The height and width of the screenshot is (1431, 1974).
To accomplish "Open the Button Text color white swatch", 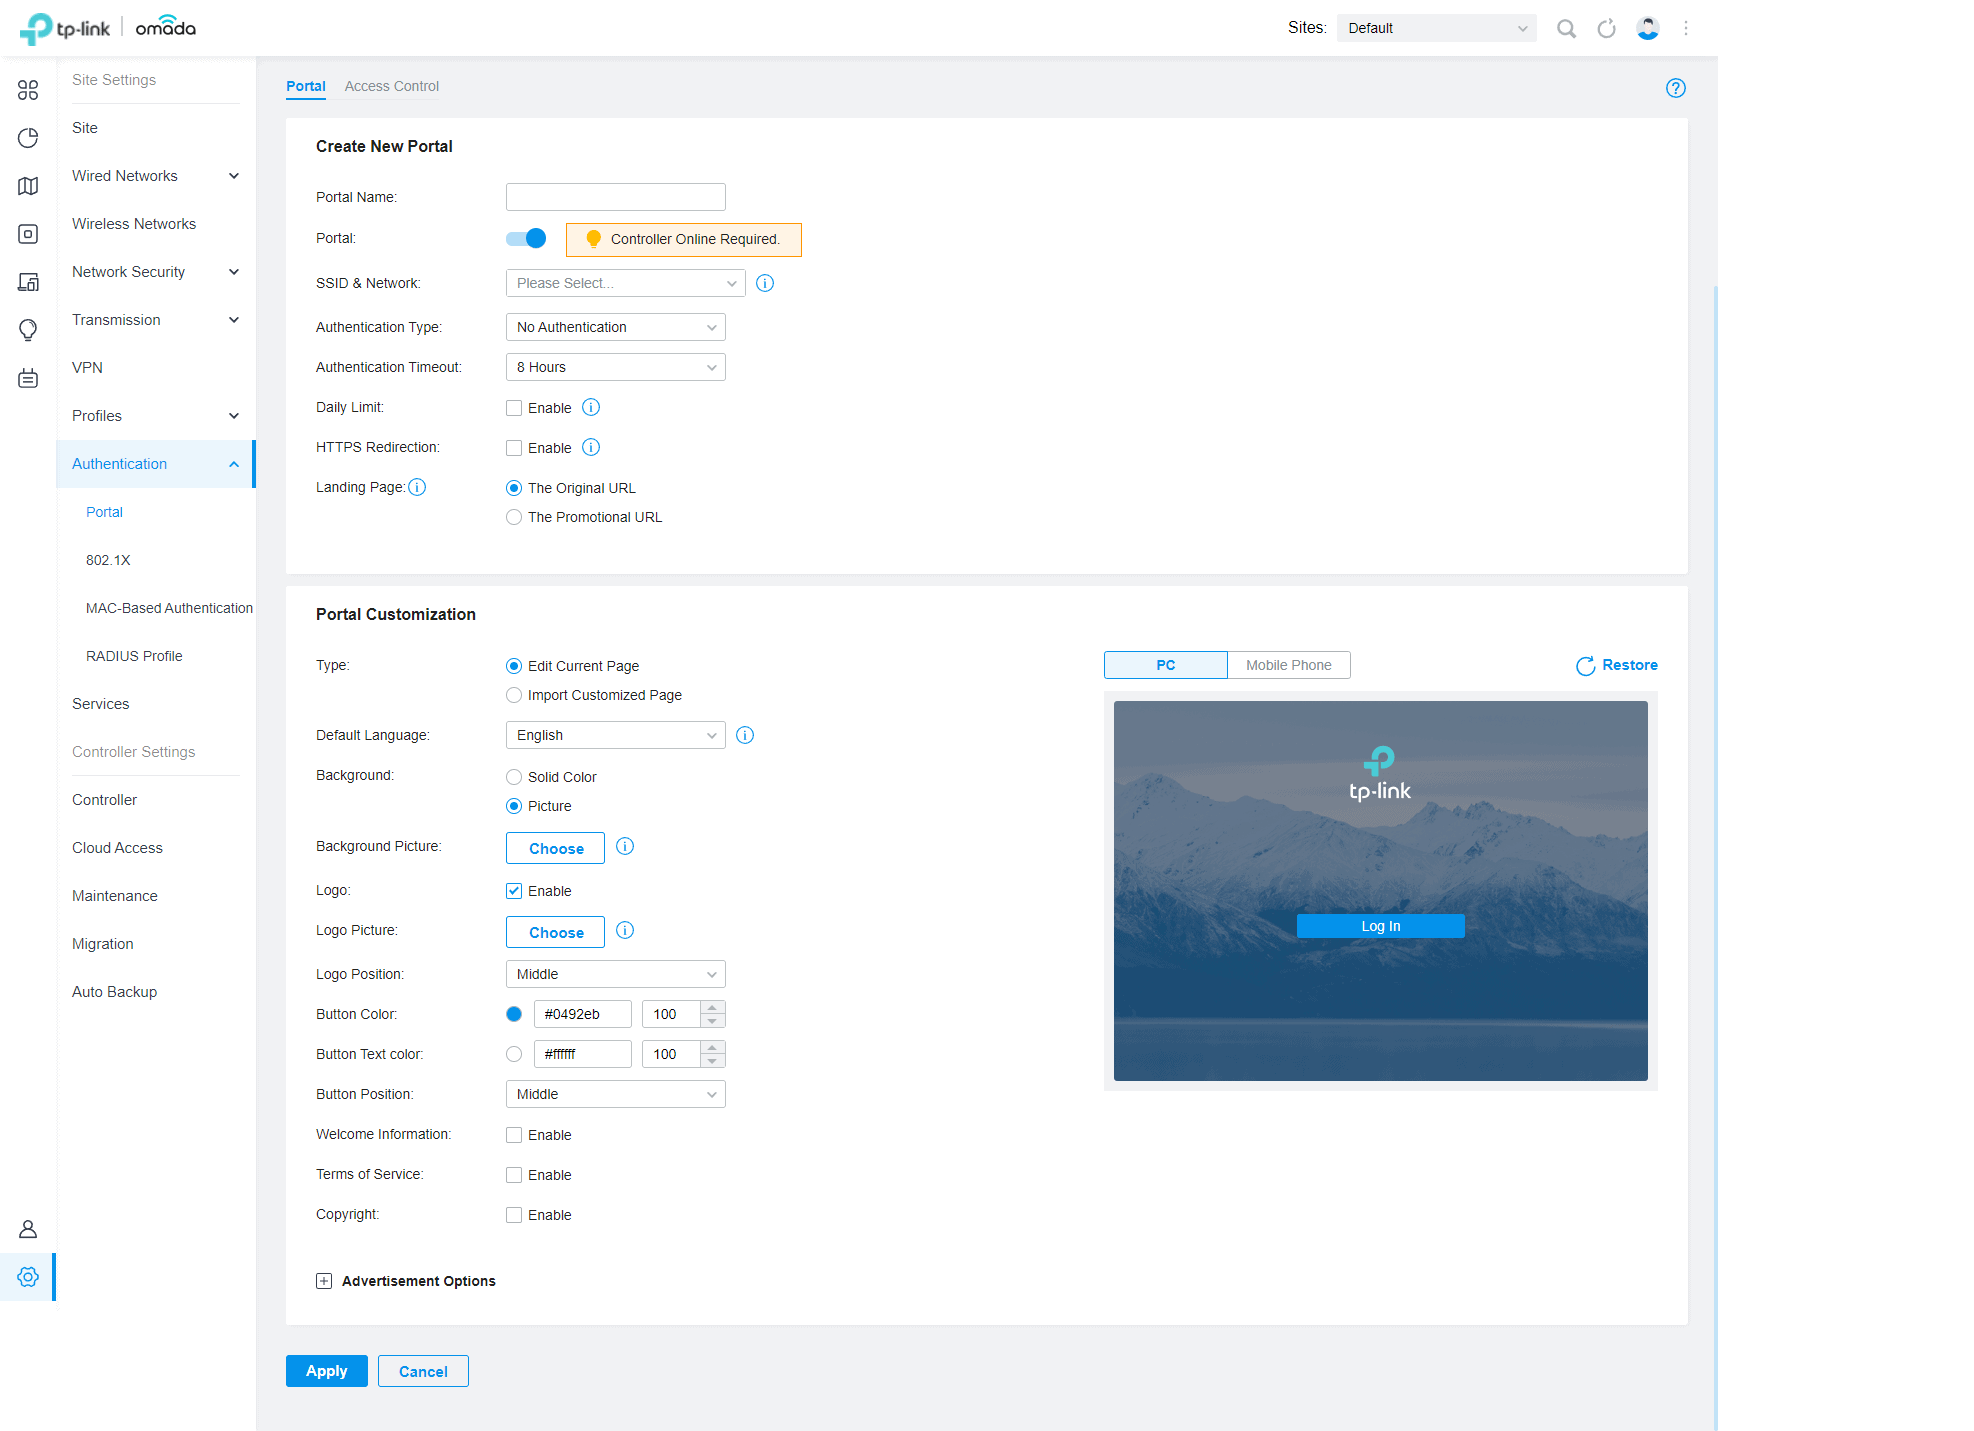I will click(514, 1054).
